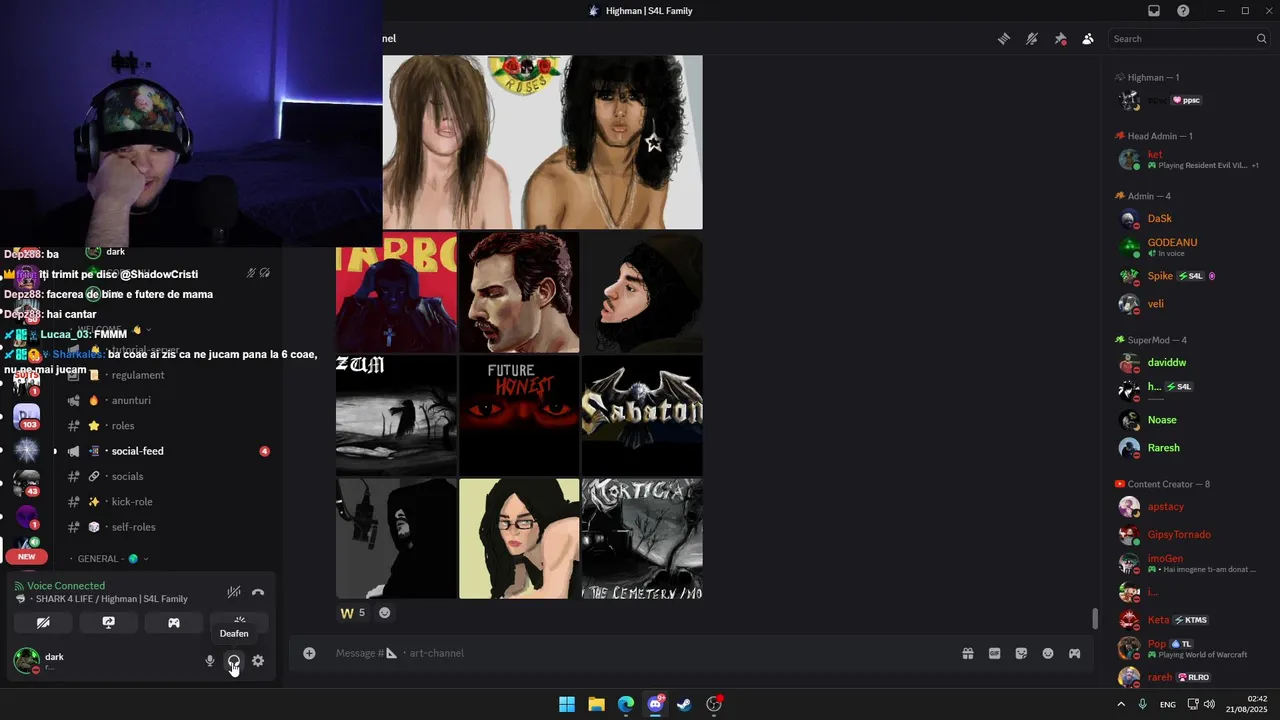
Task: Open sticker picker icon
Action: 1021,653
